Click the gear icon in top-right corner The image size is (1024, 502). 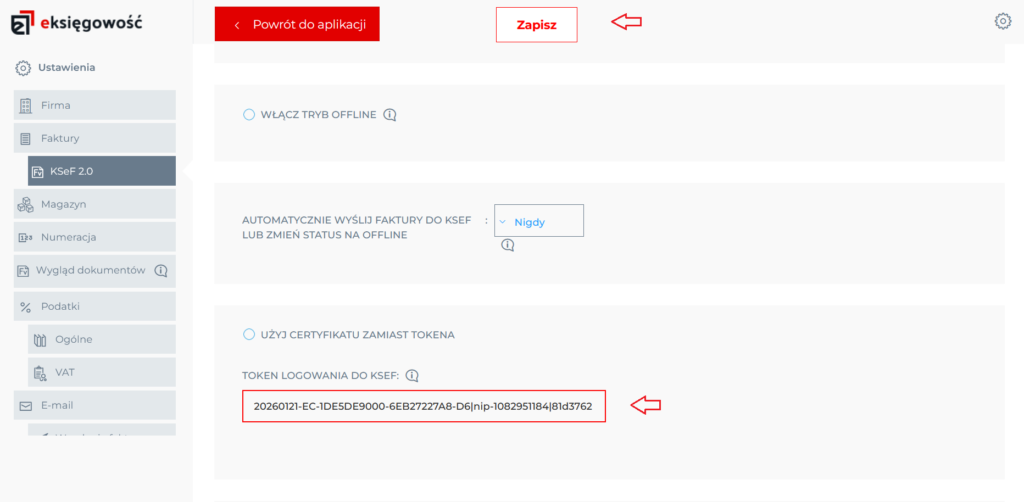pos(1003,21)
